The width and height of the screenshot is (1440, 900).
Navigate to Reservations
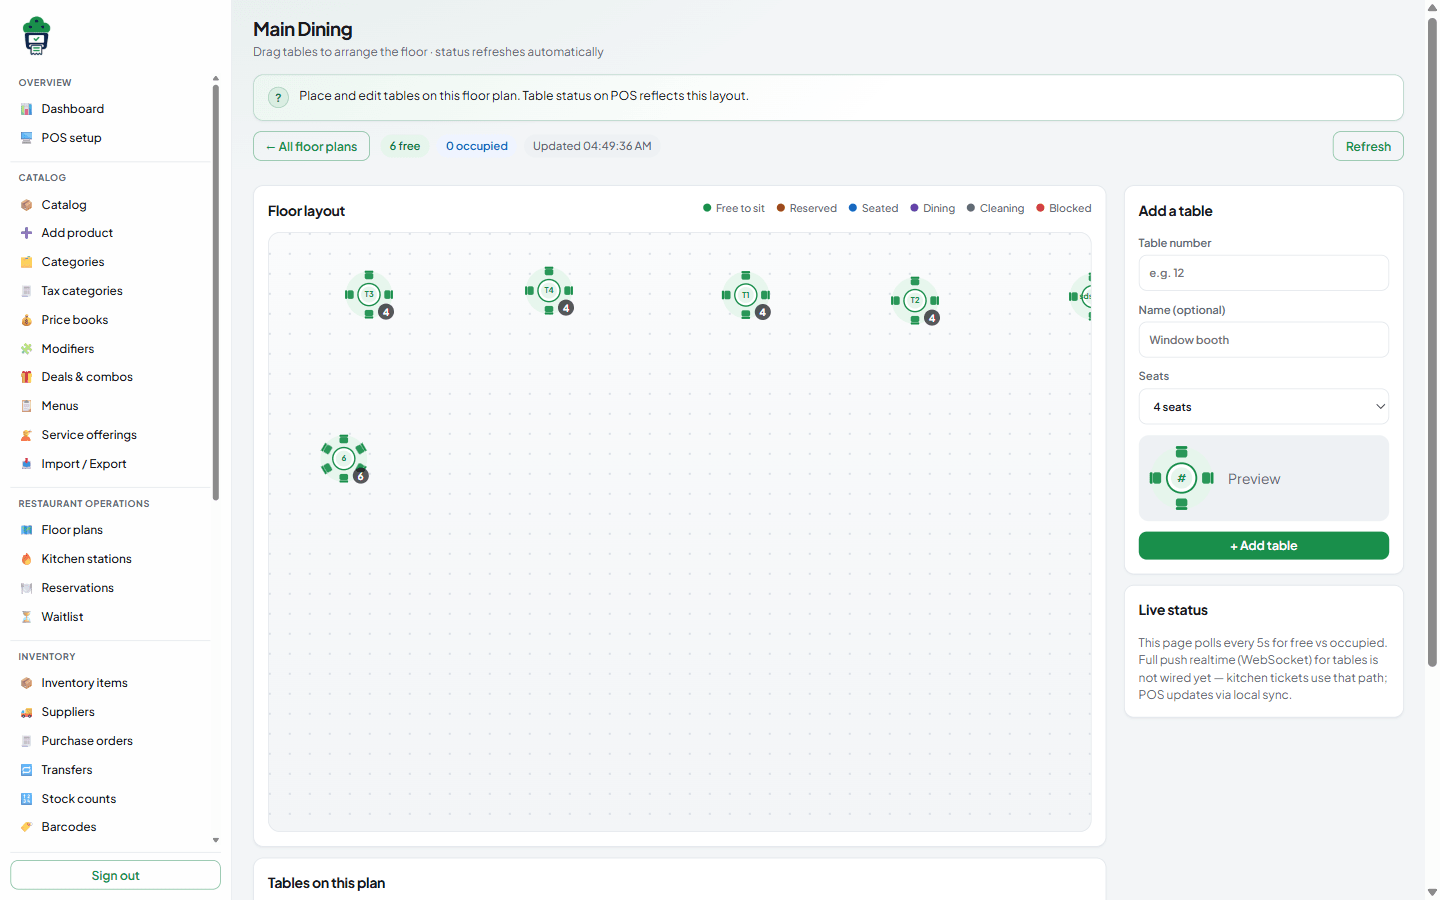coord(77,588)
